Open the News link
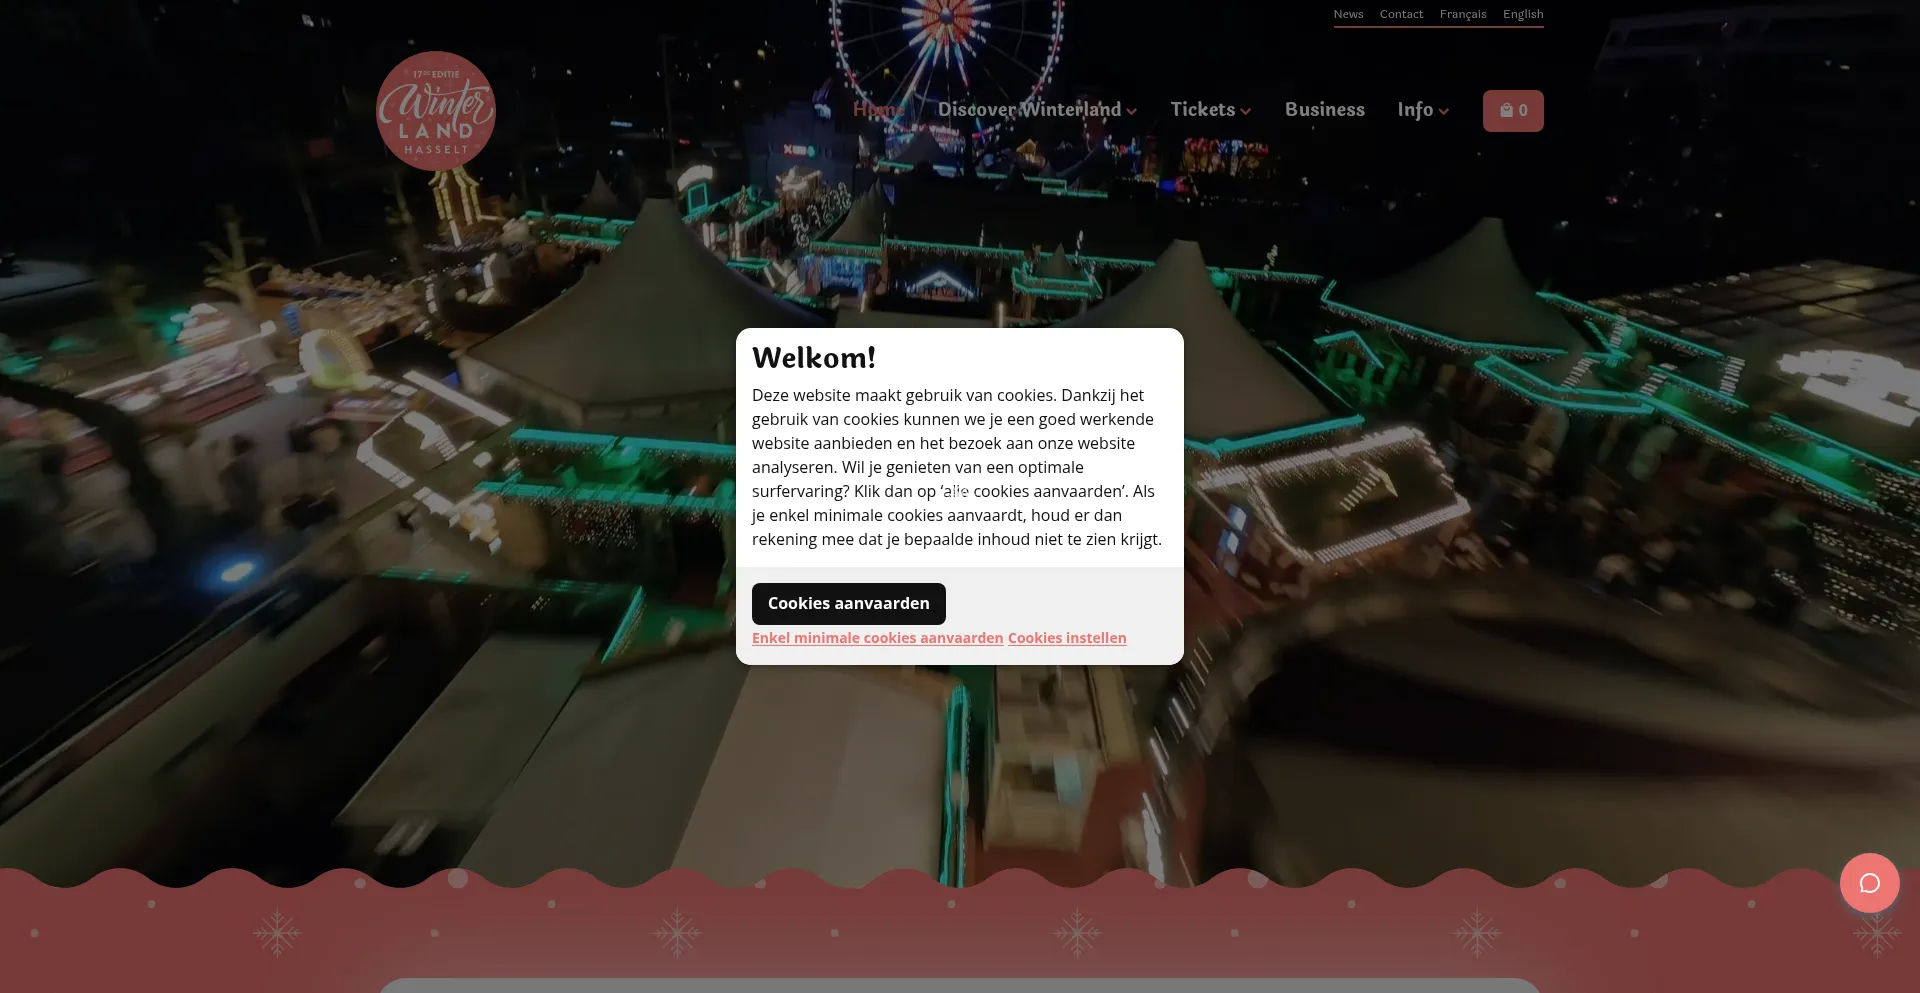The height and width of the screenshot is (993, 1920). coord(1348,14)
